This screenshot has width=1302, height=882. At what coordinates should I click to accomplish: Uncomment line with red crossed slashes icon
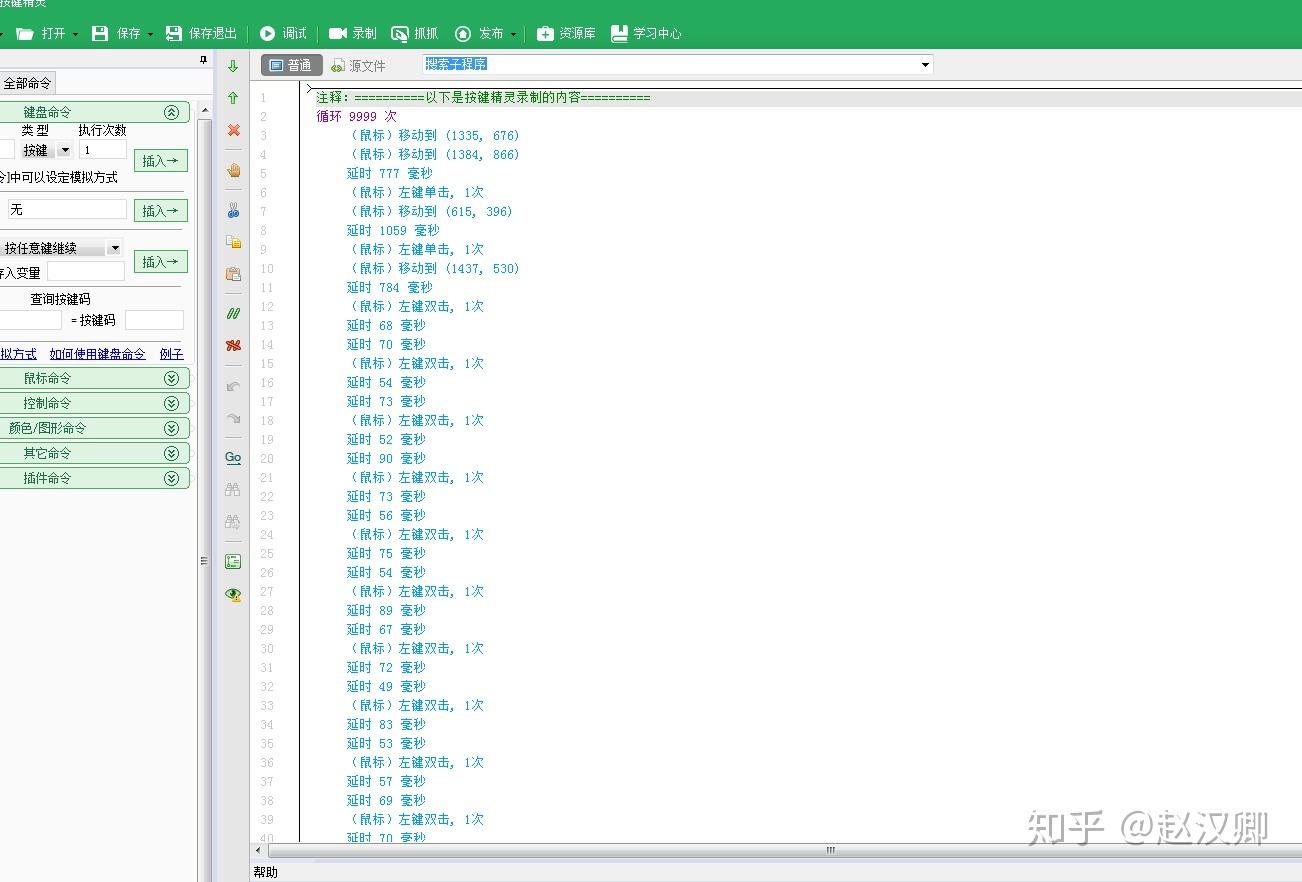point(233,346)
